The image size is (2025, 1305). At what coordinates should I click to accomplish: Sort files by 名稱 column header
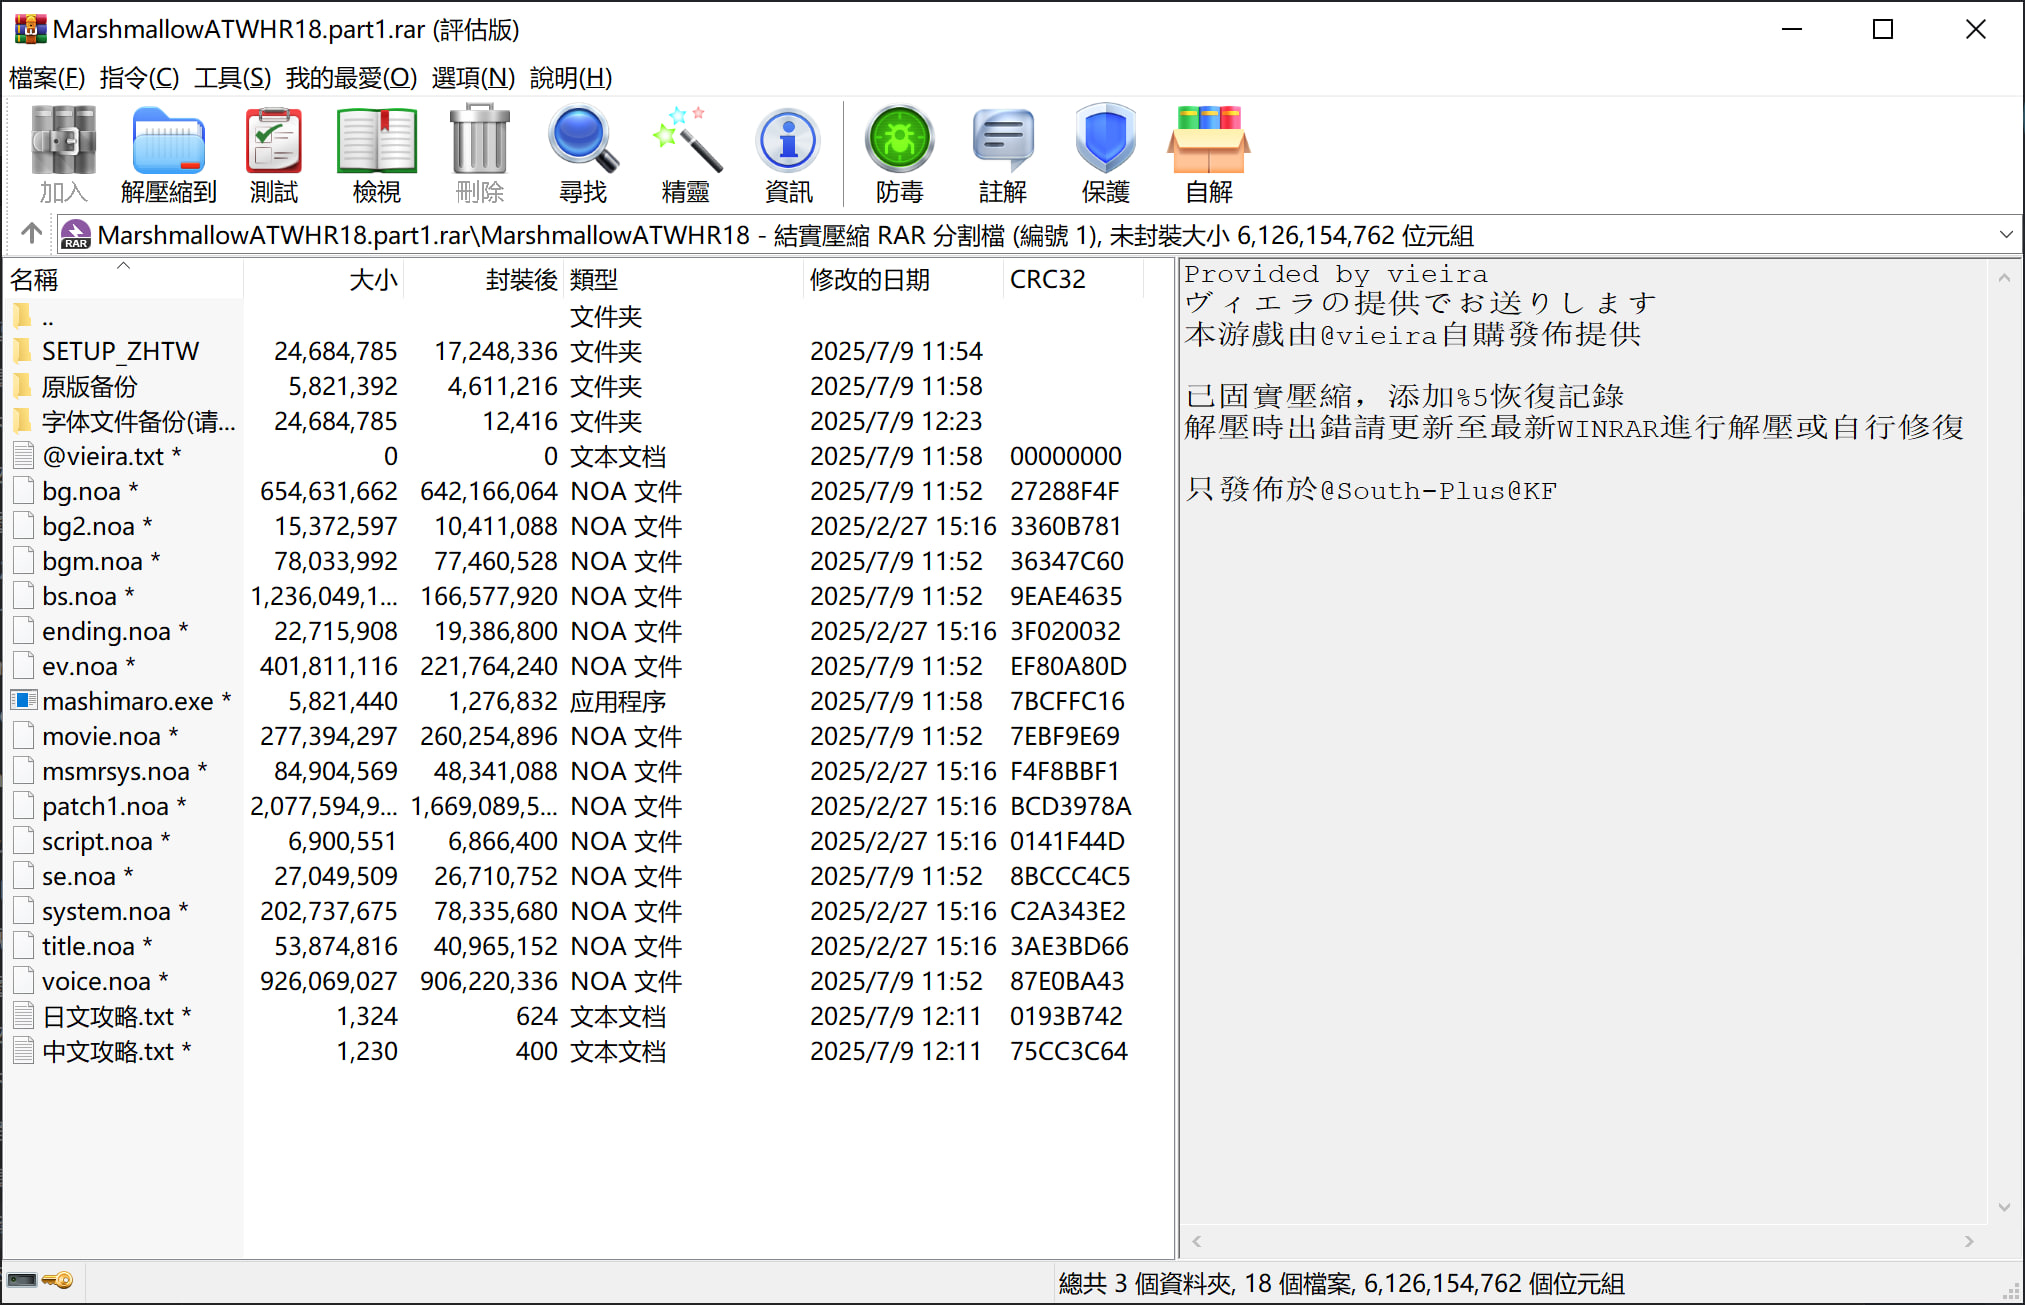click(35, 280)
